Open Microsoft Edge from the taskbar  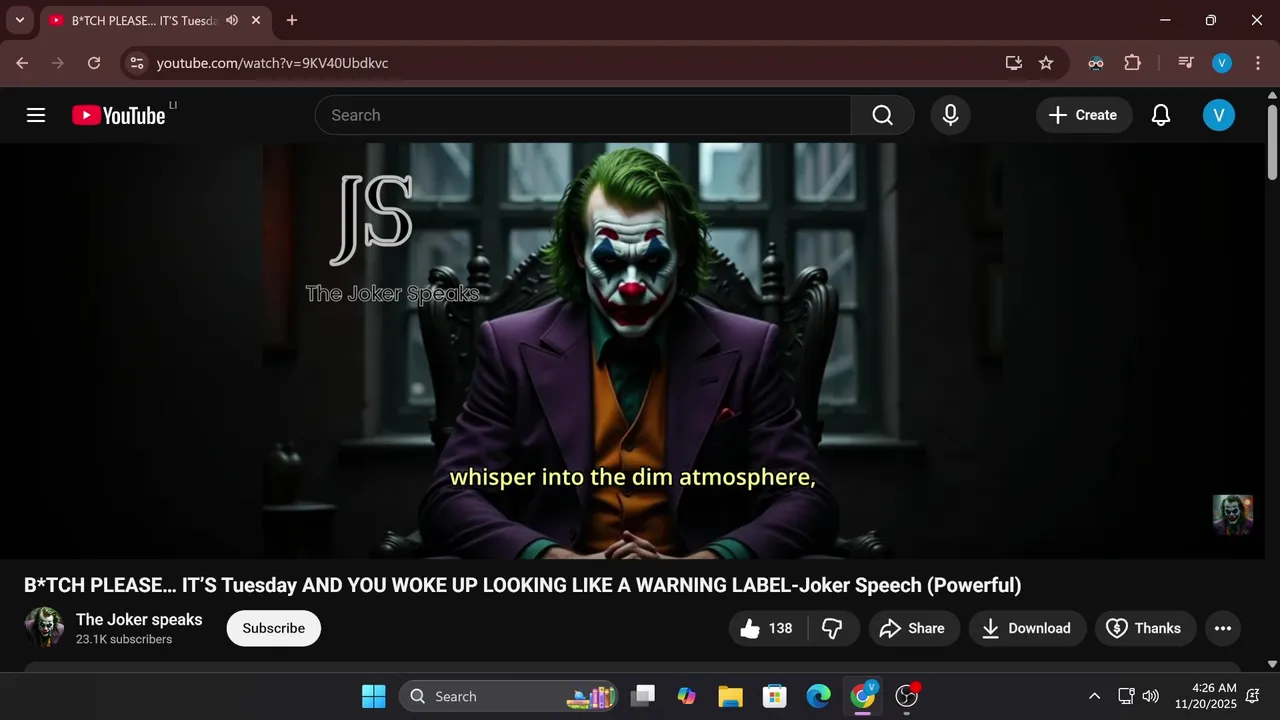(x=818, y=696)
